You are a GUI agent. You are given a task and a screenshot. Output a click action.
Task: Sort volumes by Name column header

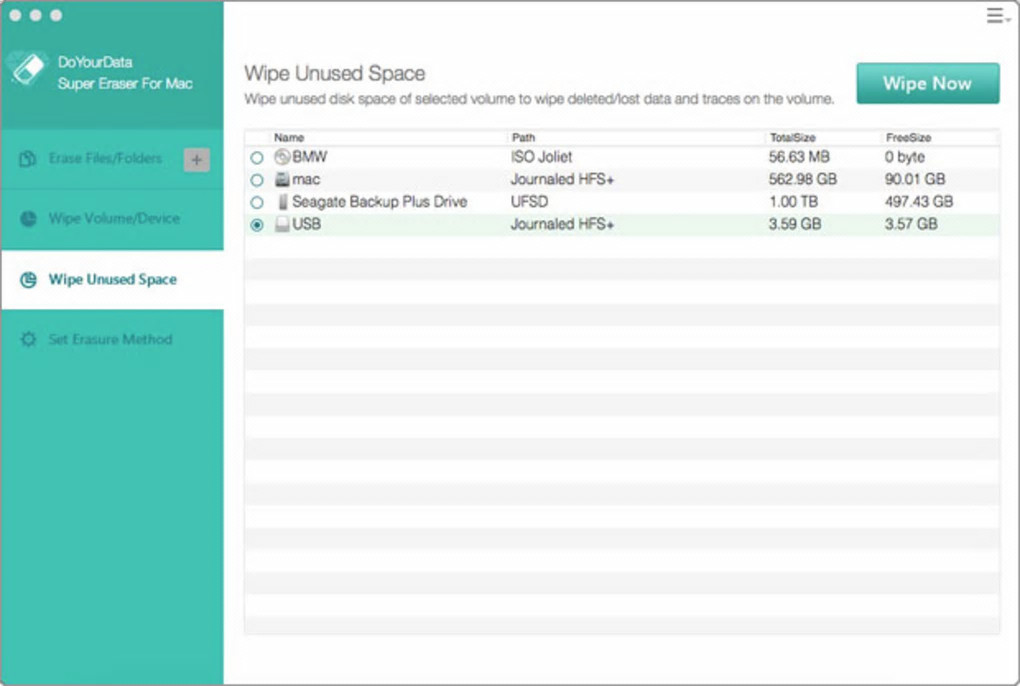(x=289, y=137)
